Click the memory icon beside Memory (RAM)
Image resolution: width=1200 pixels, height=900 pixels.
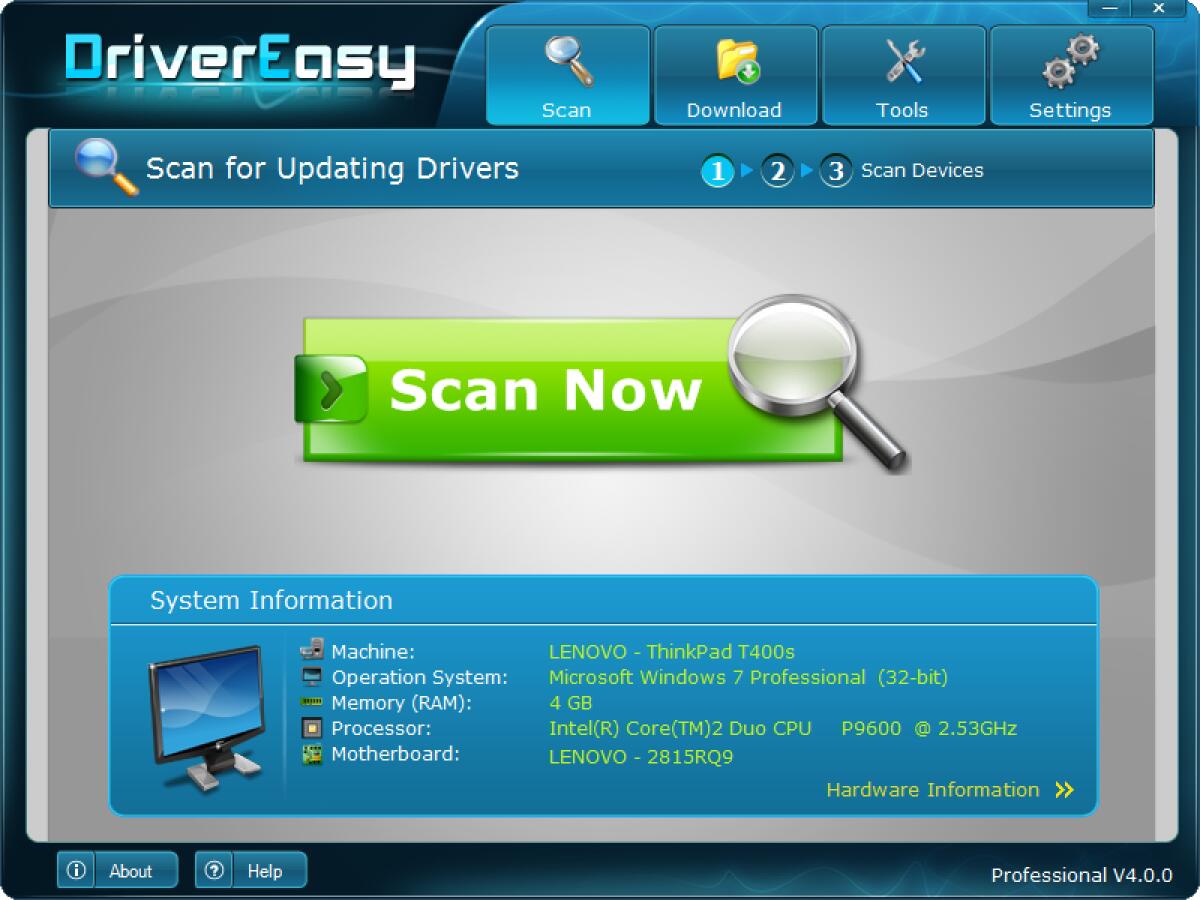[312, 701]
